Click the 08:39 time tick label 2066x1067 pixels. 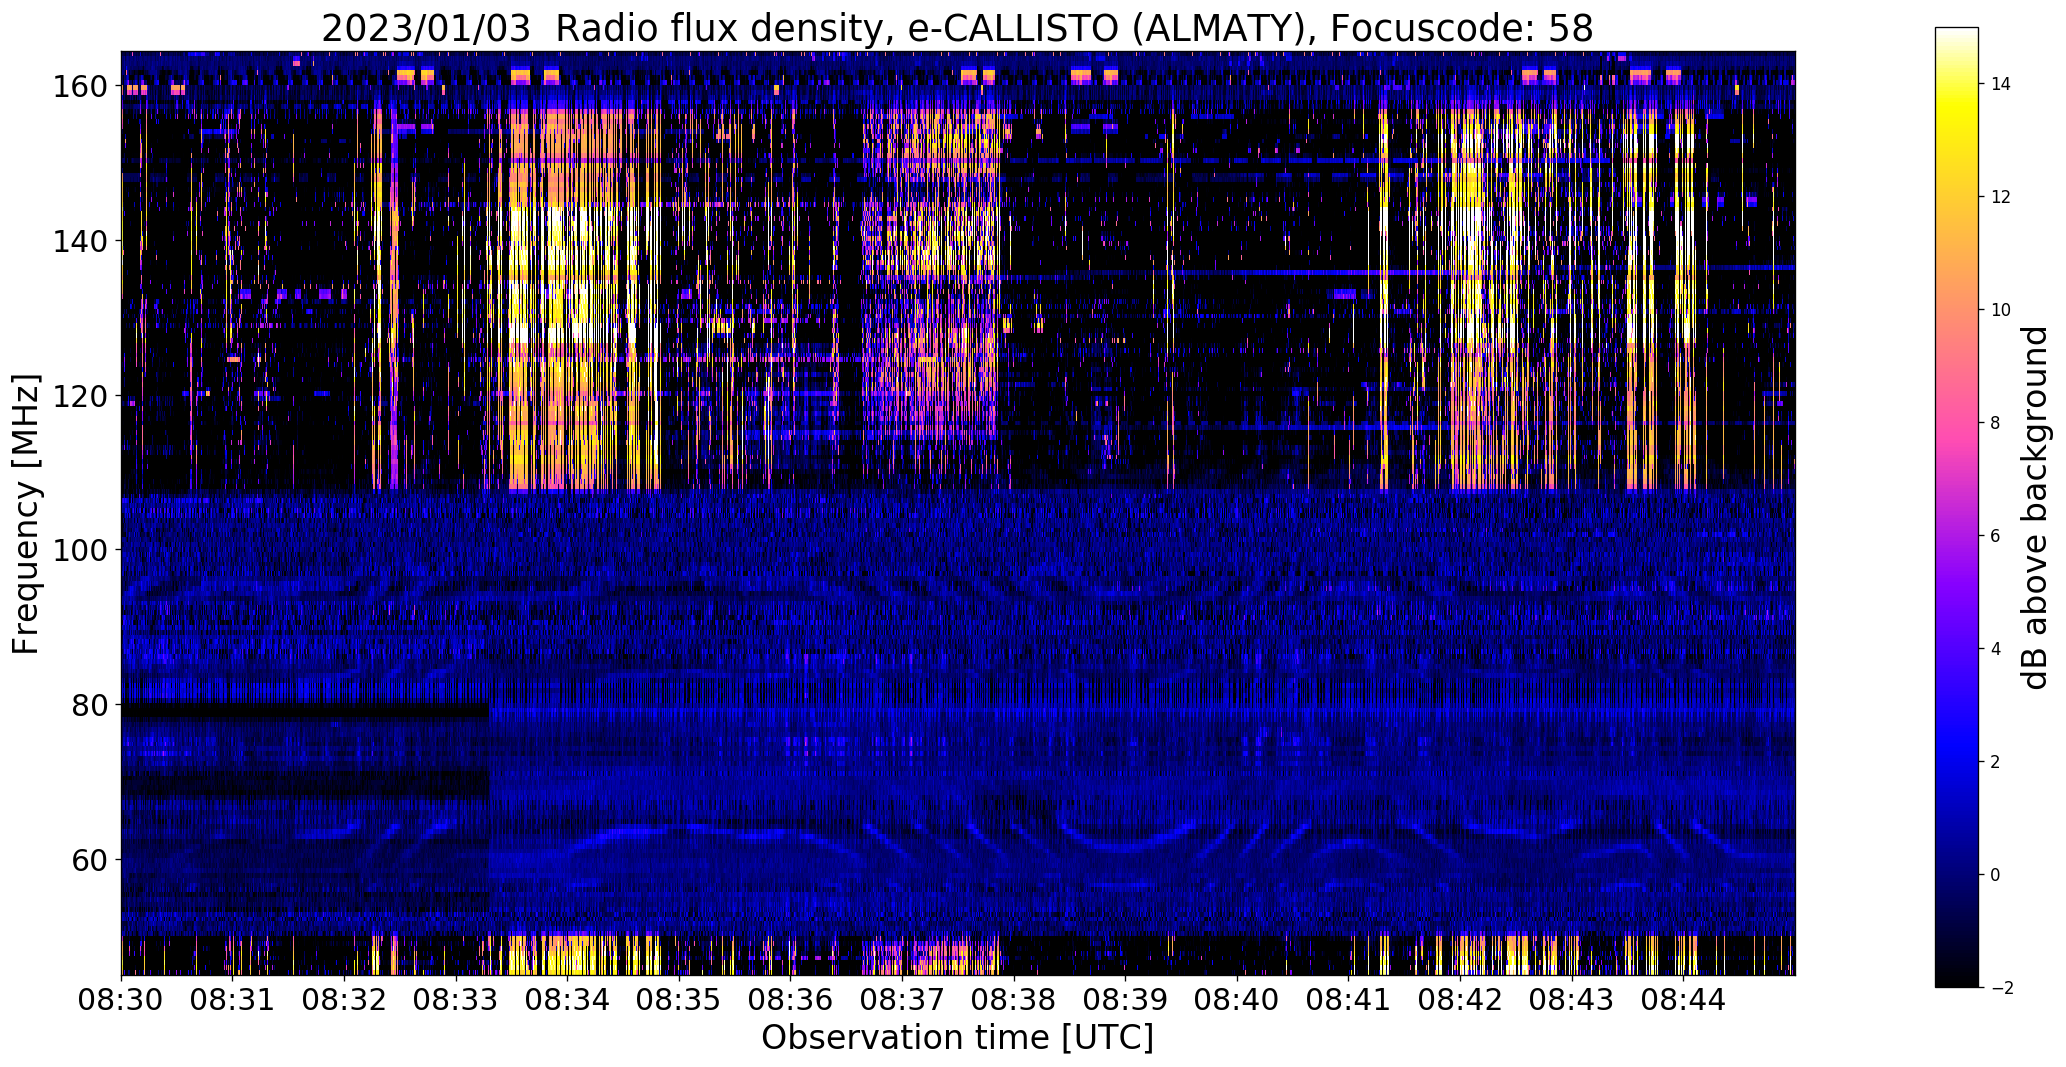point(1126,998)
